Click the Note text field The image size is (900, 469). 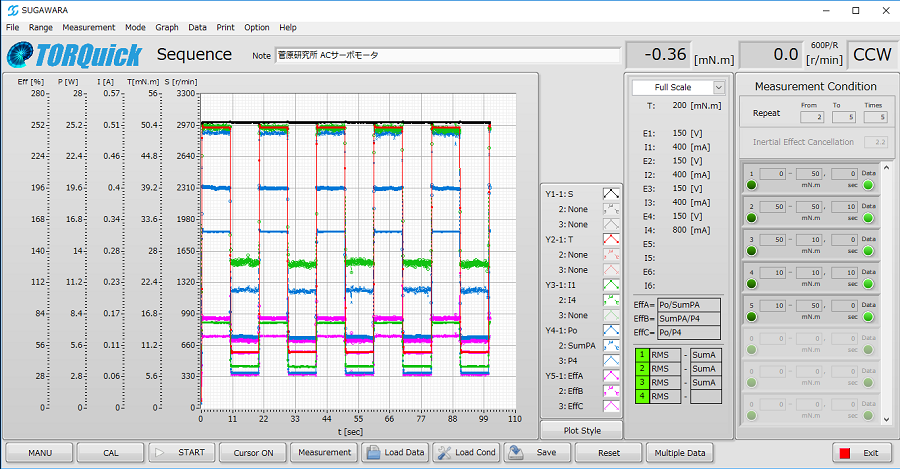(447, 55)
